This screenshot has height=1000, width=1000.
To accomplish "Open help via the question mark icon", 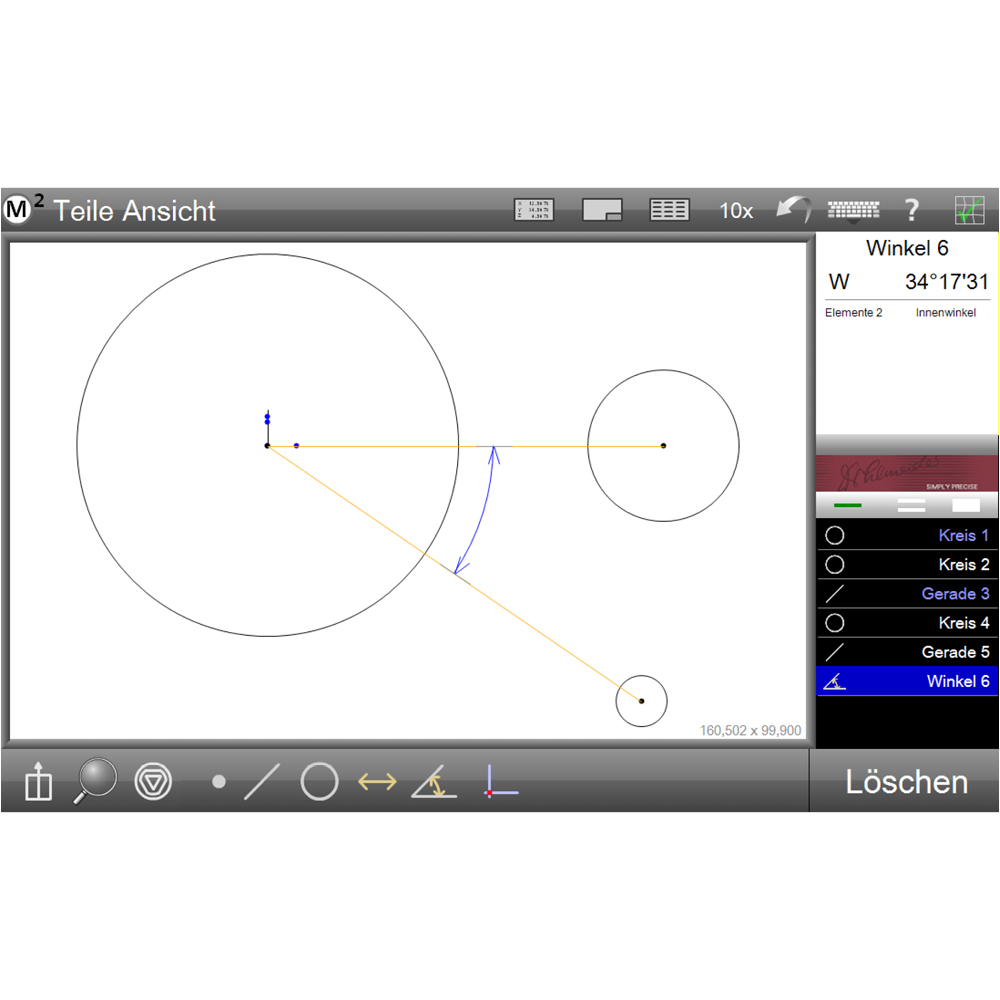I will tap(911, 209).
